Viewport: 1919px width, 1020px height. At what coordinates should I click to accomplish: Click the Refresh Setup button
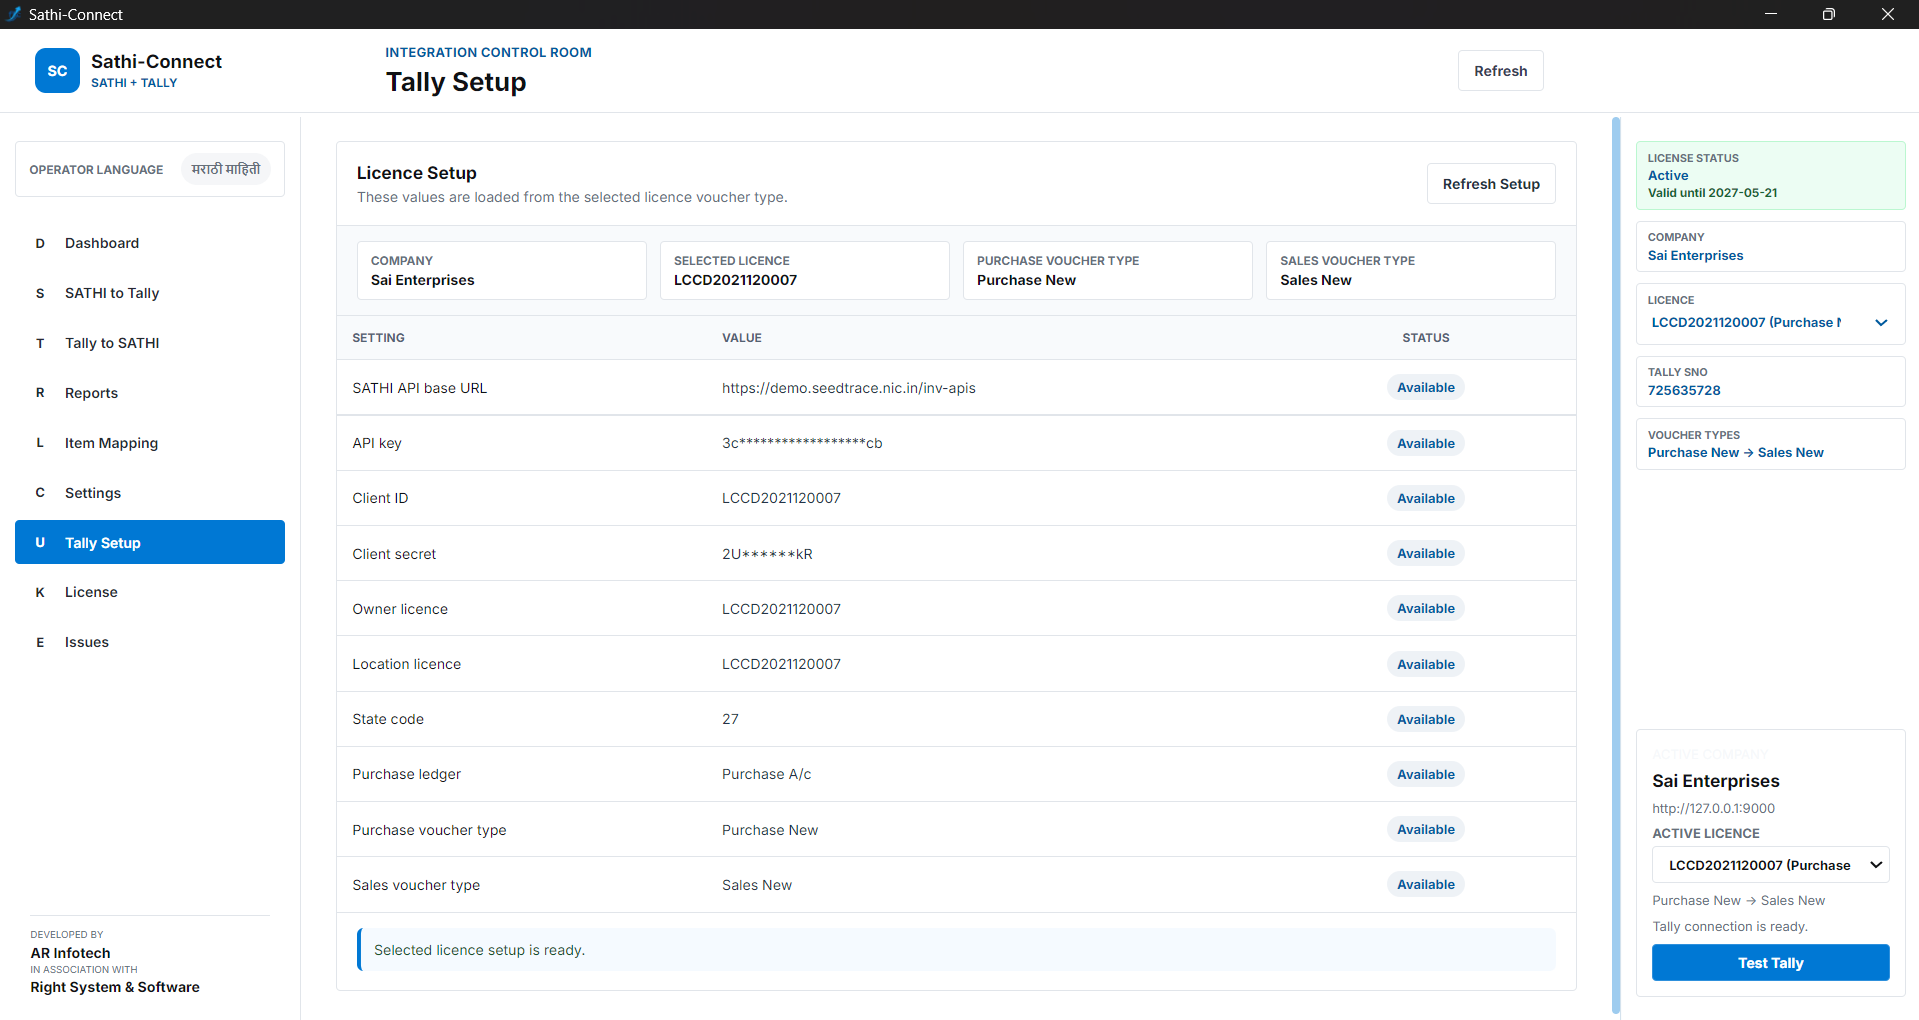(1491, 184)
